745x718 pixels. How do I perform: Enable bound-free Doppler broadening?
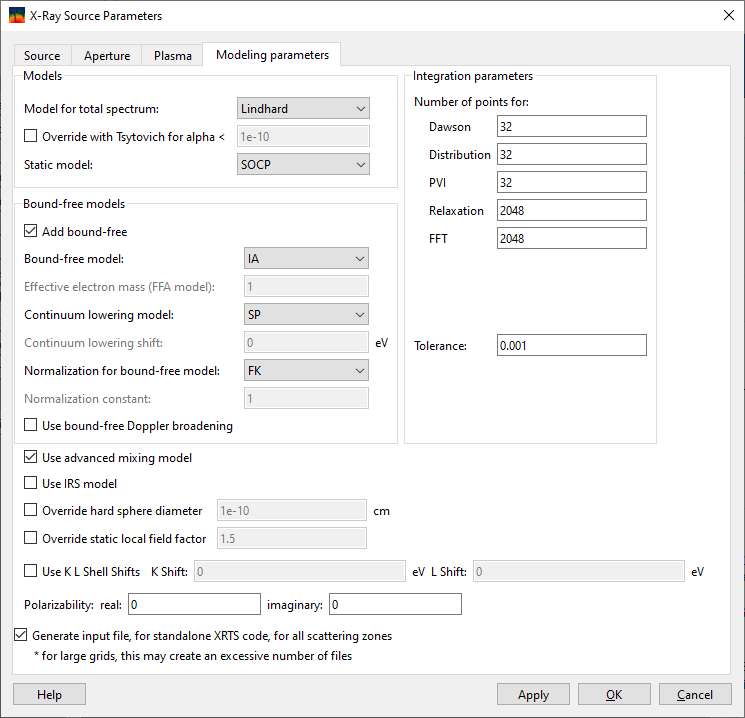click(30, 426)
